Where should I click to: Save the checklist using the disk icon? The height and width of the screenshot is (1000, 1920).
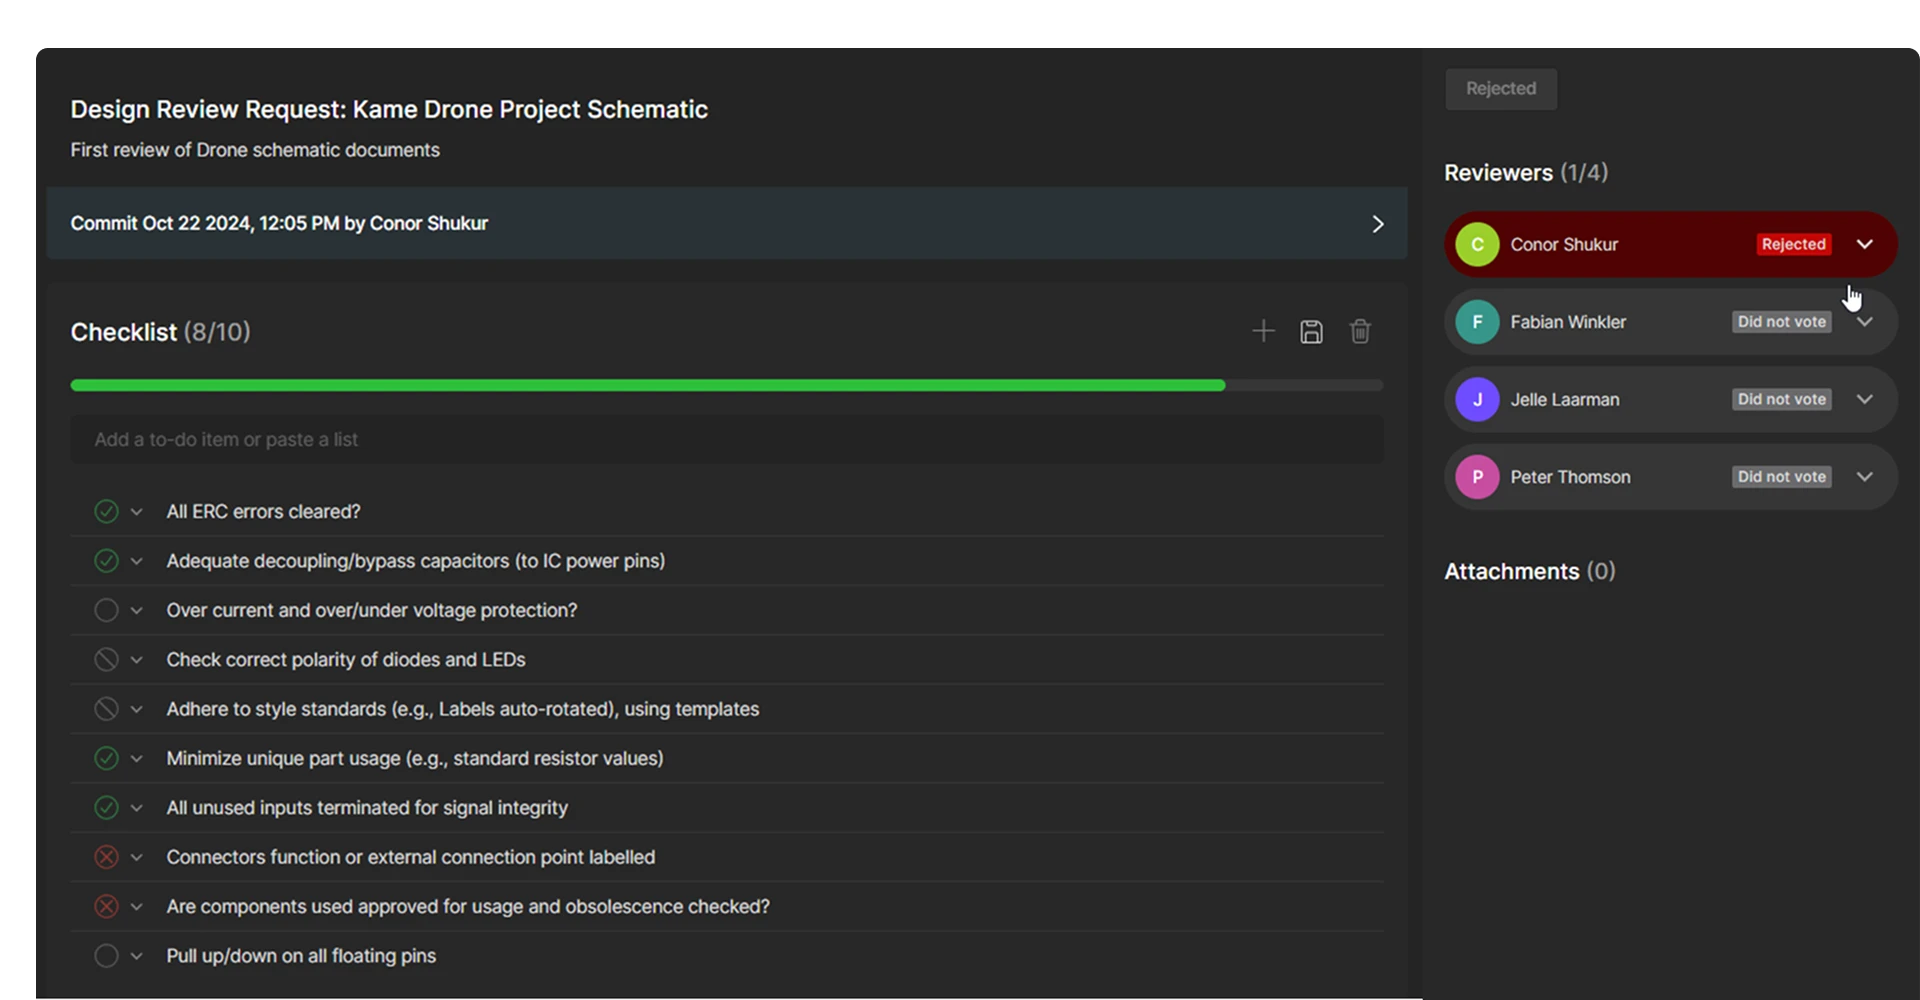[x=1311, y=332]
